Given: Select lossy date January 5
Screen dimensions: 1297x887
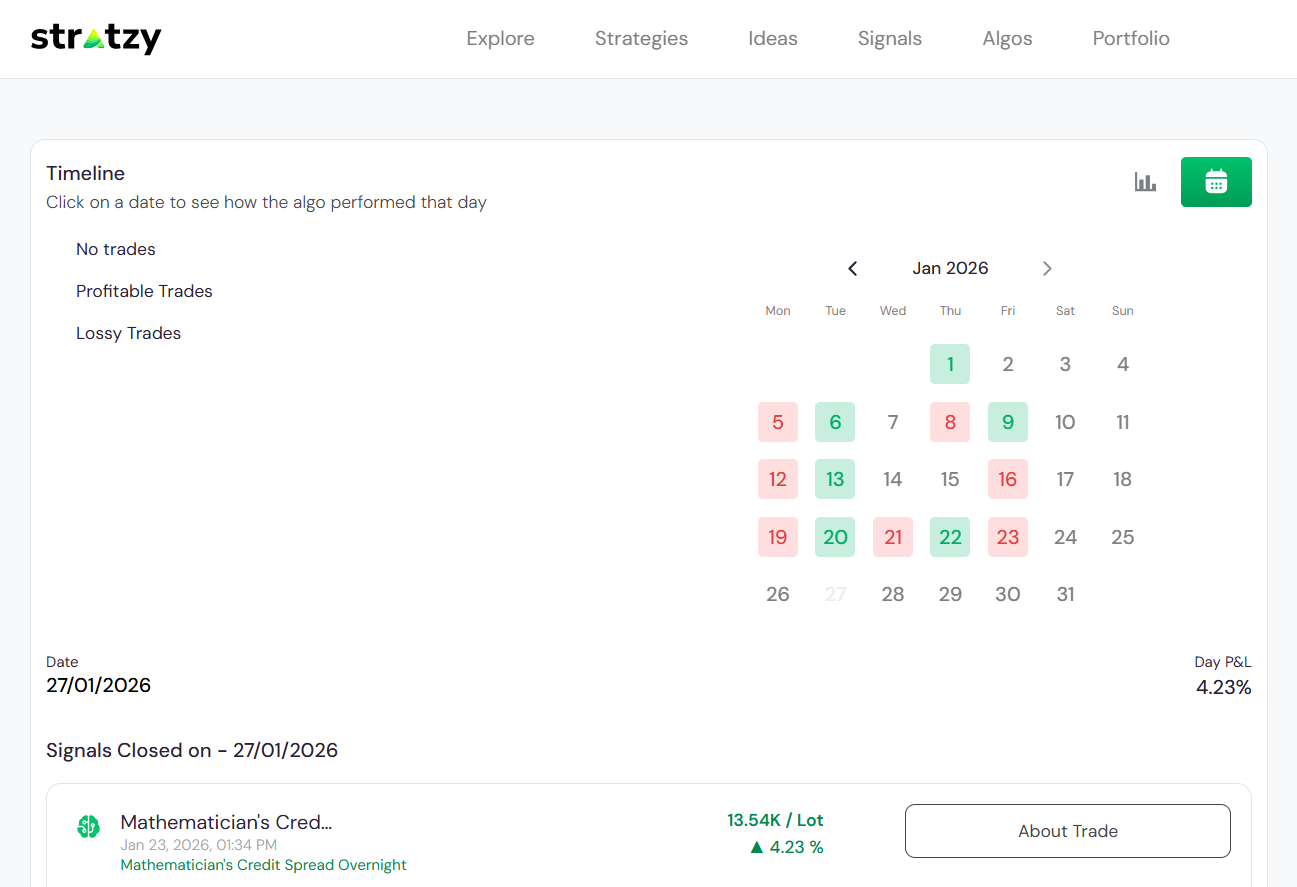Looking at the screenshot, I should tap(777, 422).
